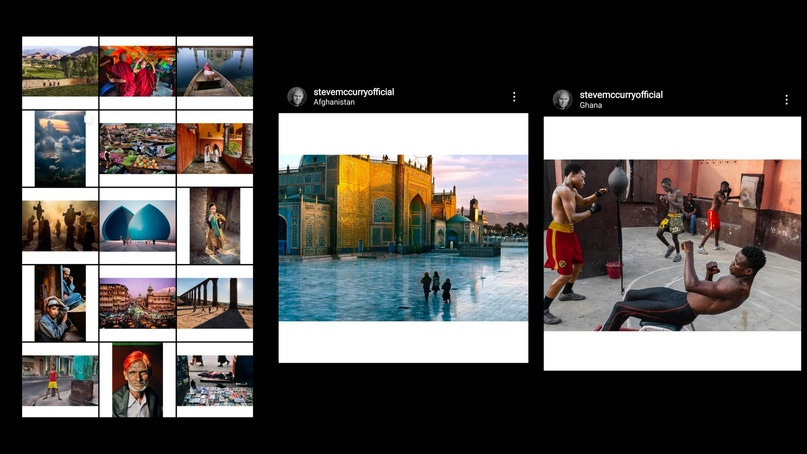Open stevemccurryofficial username on Ghana post

(621, 95)
